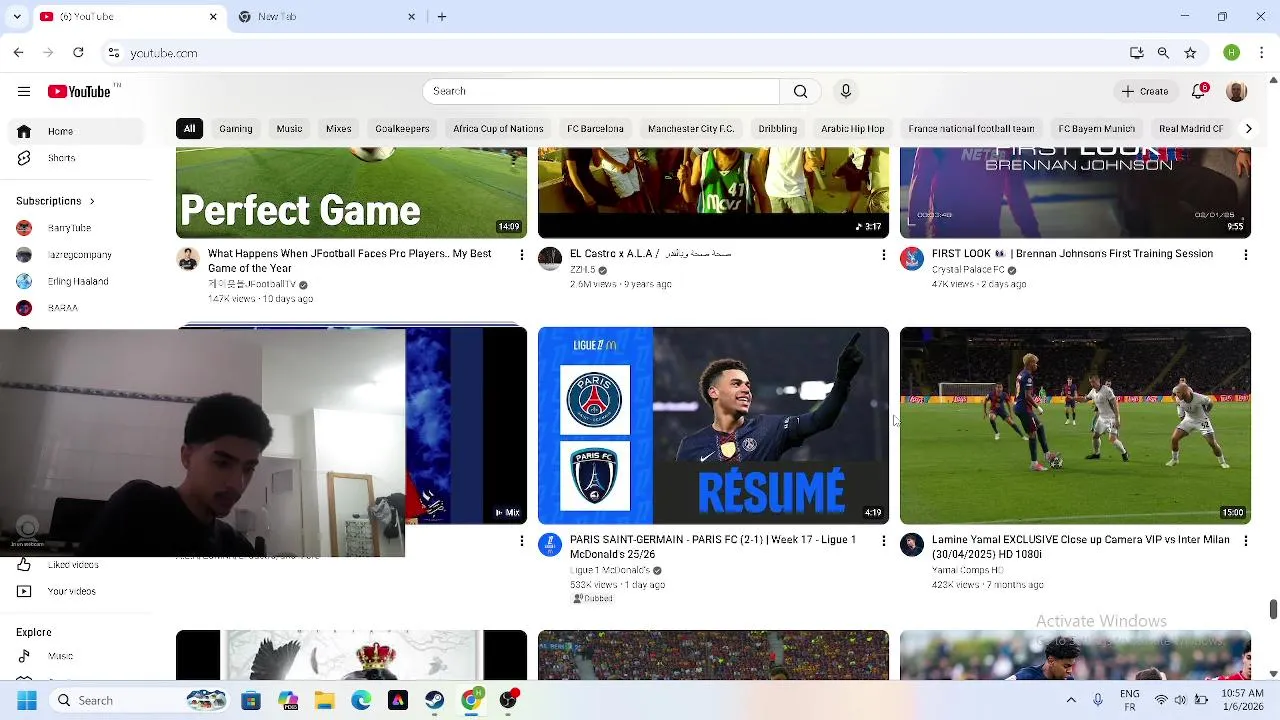Select the All filter chip

189,128
